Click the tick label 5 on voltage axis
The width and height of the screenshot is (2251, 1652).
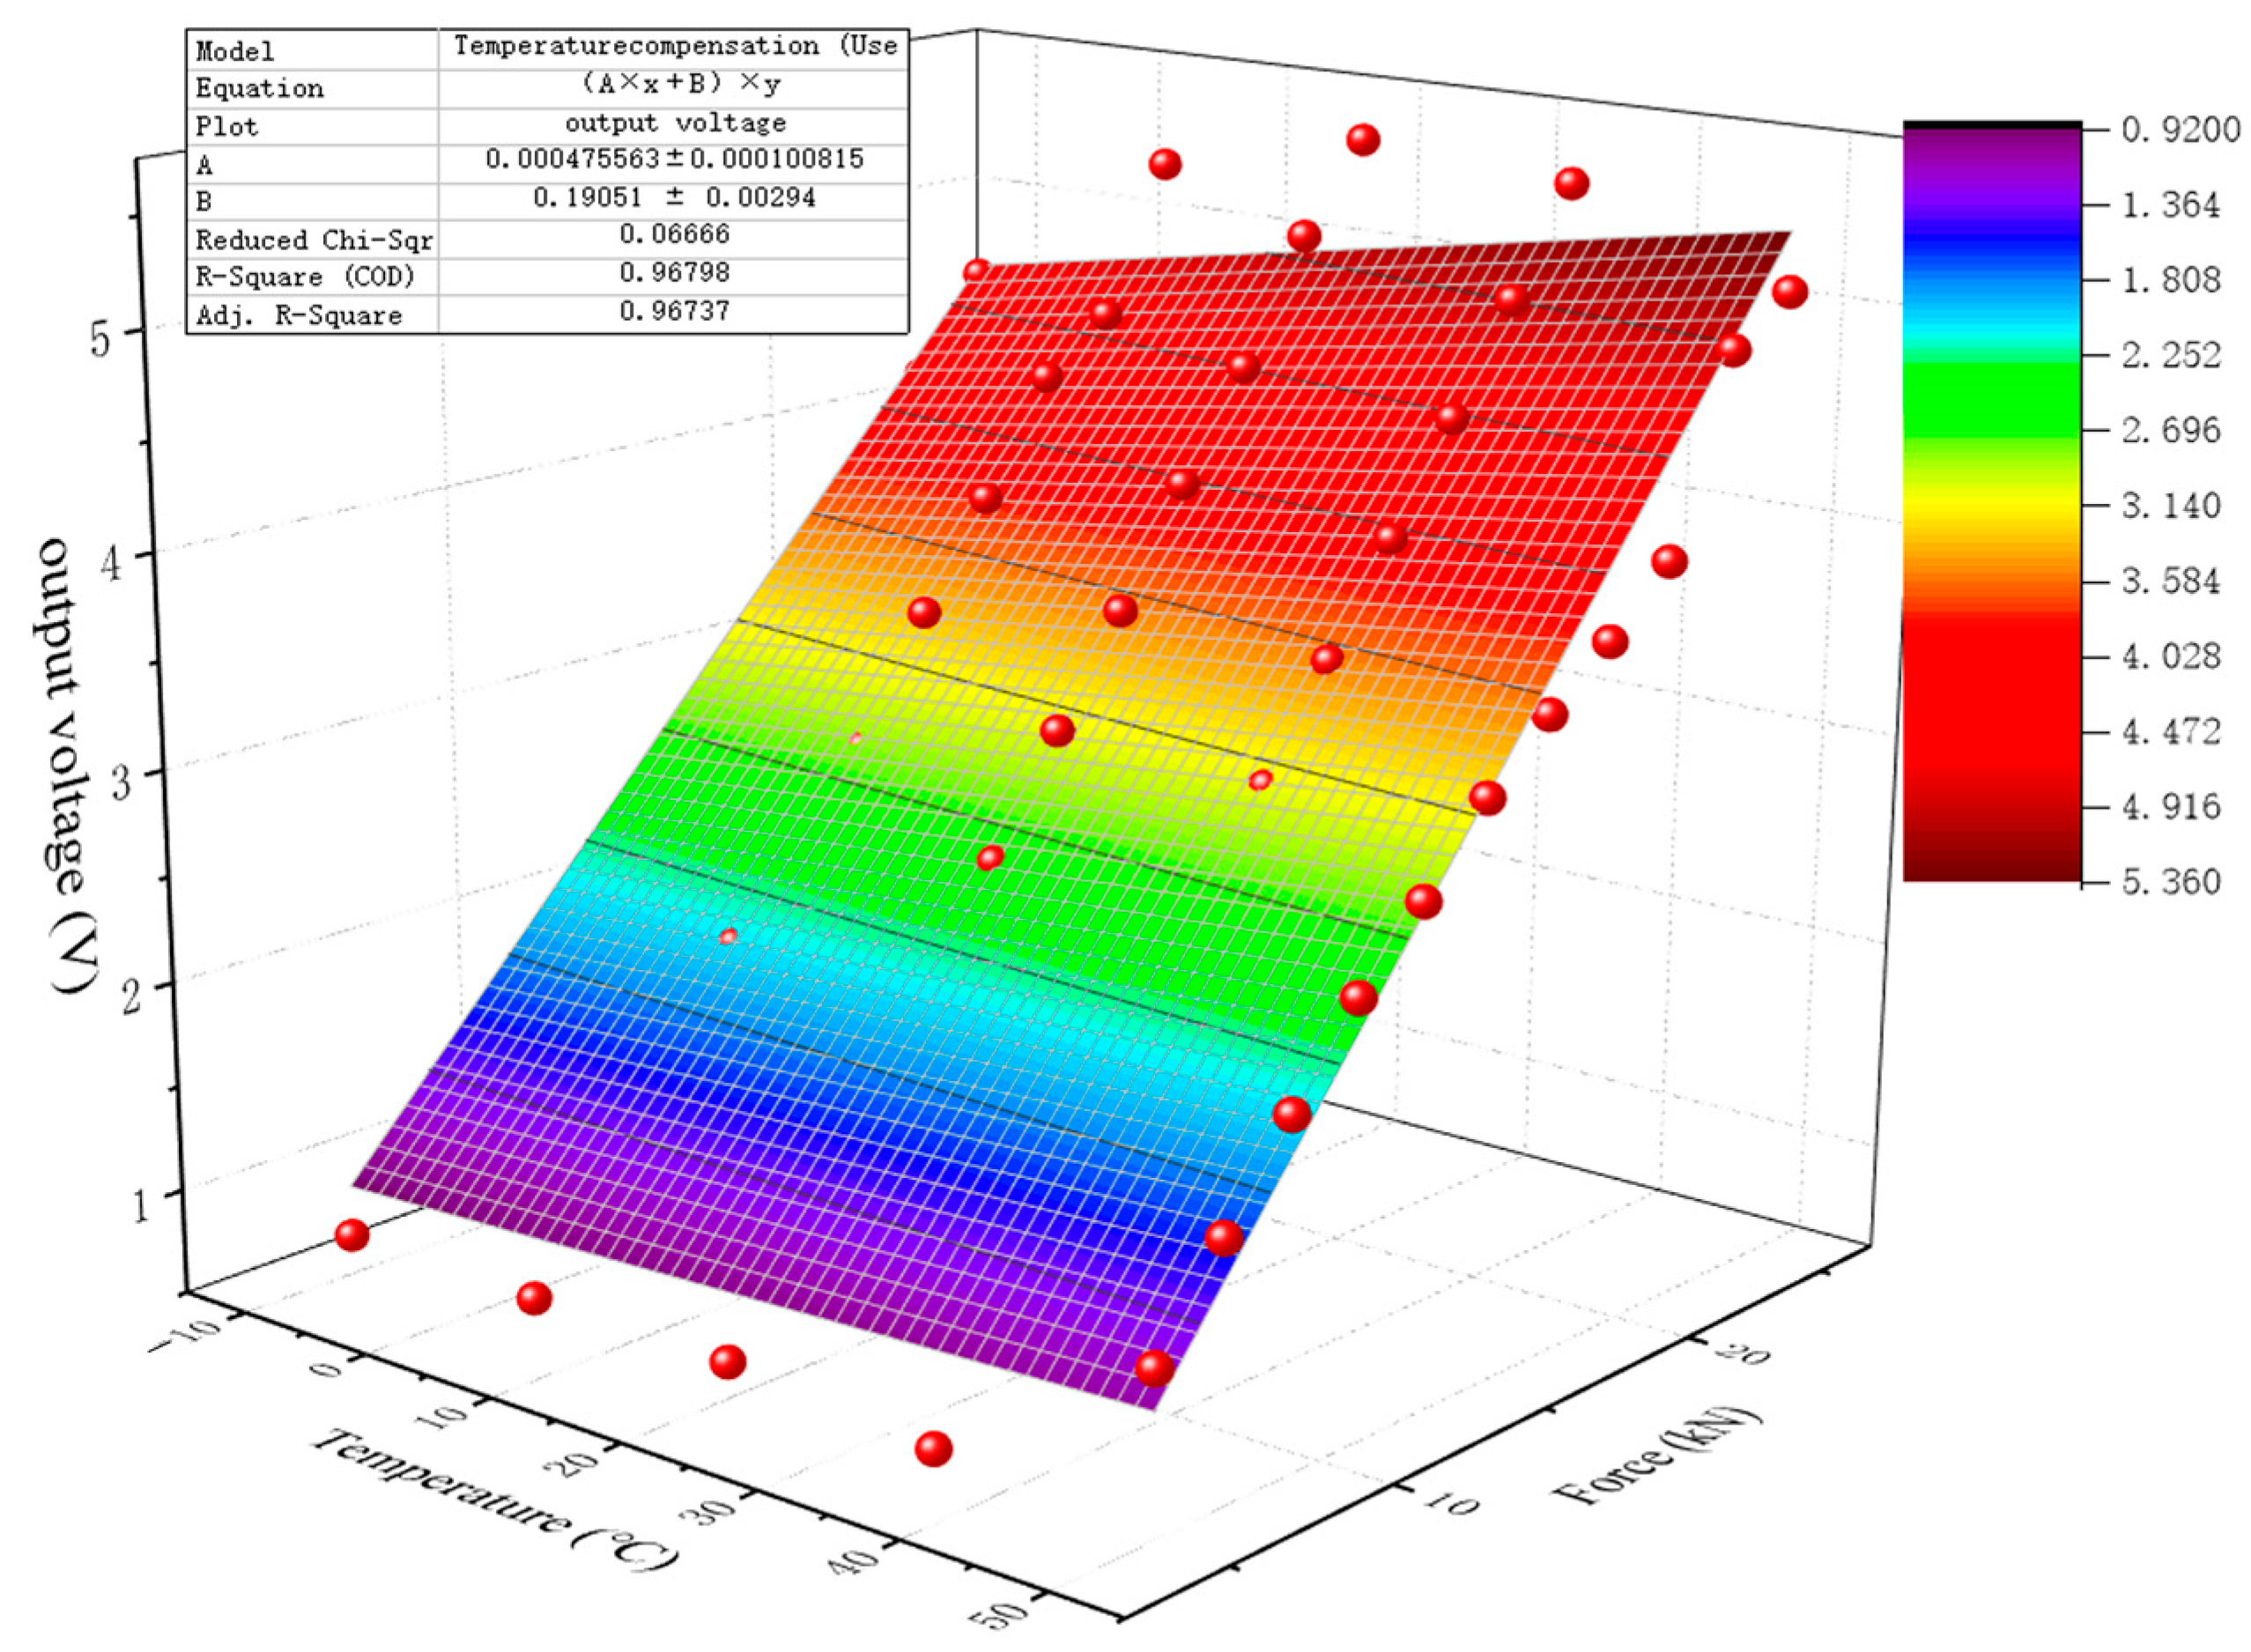point(100,341)
